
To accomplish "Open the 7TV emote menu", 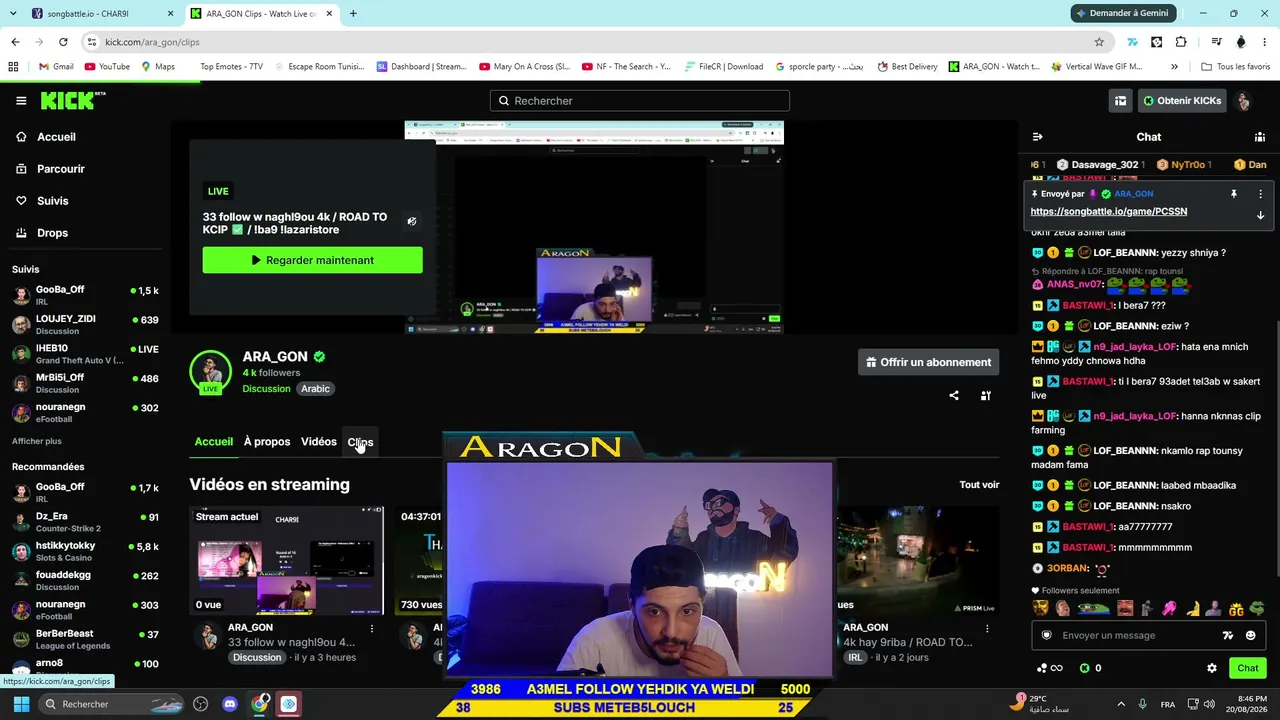I will click(1228, 635).
